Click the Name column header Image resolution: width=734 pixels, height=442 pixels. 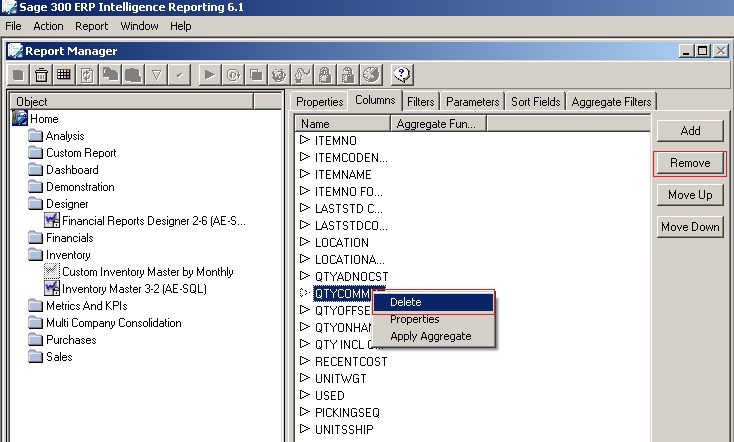342,124
